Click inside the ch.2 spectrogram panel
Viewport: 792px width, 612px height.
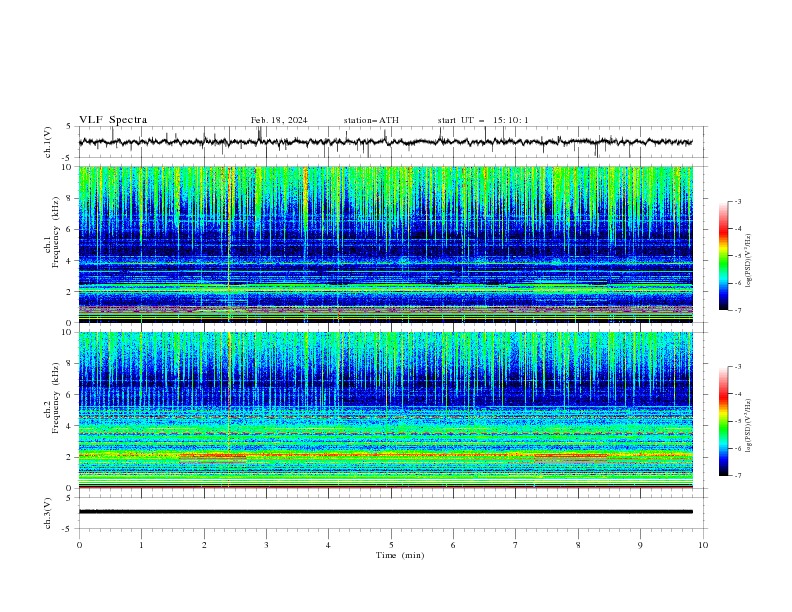point(385,410)
